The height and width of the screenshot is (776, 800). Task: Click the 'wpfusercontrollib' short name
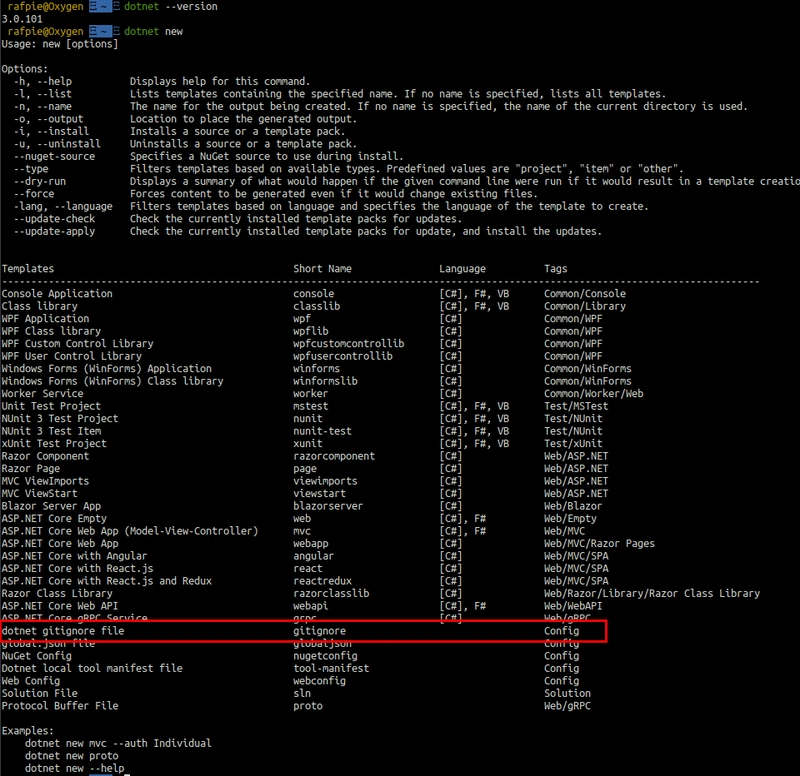343,356
